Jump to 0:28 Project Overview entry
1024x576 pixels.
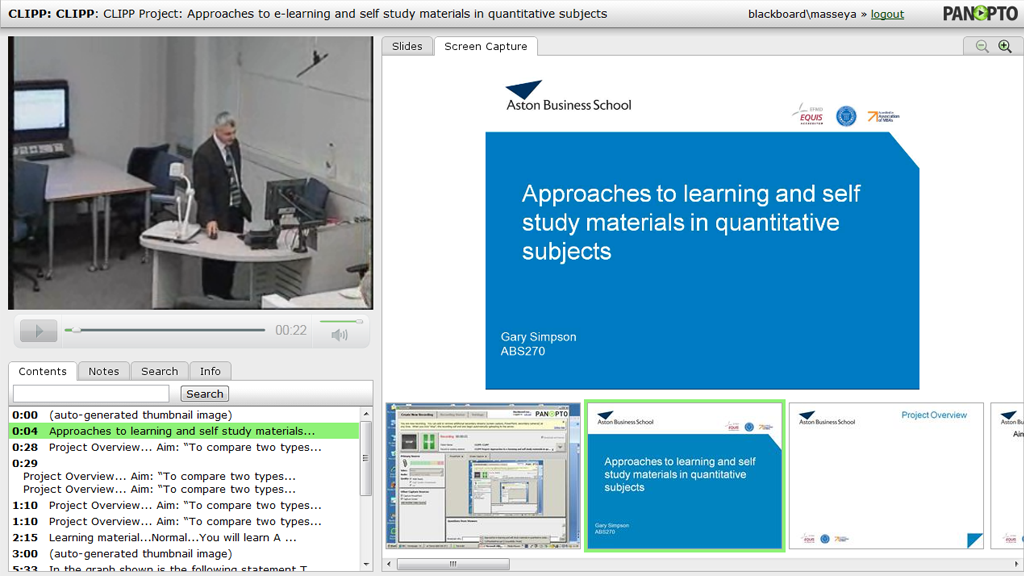184,447
